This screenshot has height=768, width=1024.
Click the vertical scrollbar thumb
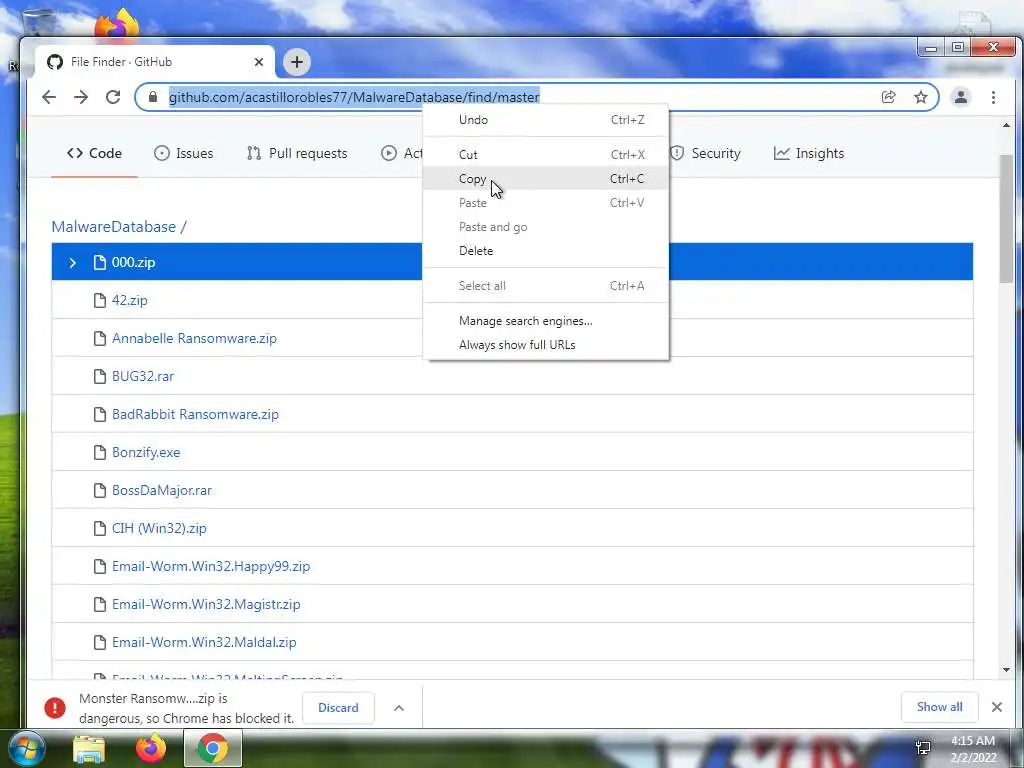click(1006, 219)
